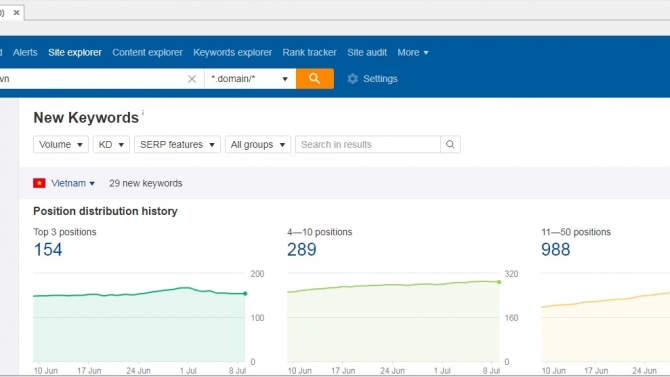
Task: Click the 4—10 positions value 289
Action: click(x=302, y=250)
